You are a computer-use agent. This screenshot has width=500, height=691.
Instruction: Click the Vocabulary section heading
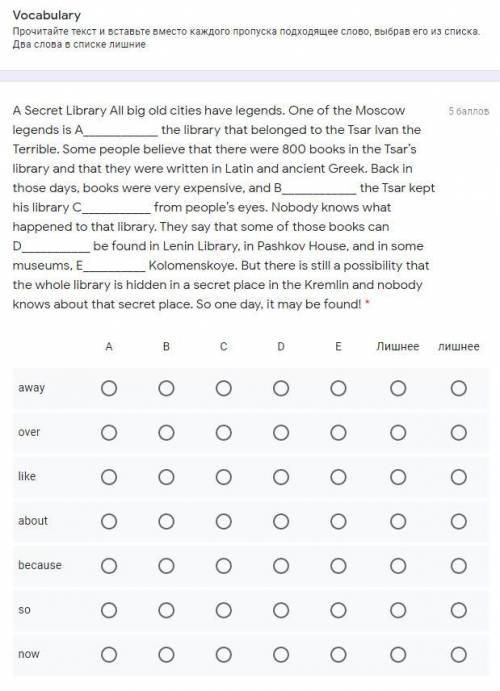tap(47, 15)
